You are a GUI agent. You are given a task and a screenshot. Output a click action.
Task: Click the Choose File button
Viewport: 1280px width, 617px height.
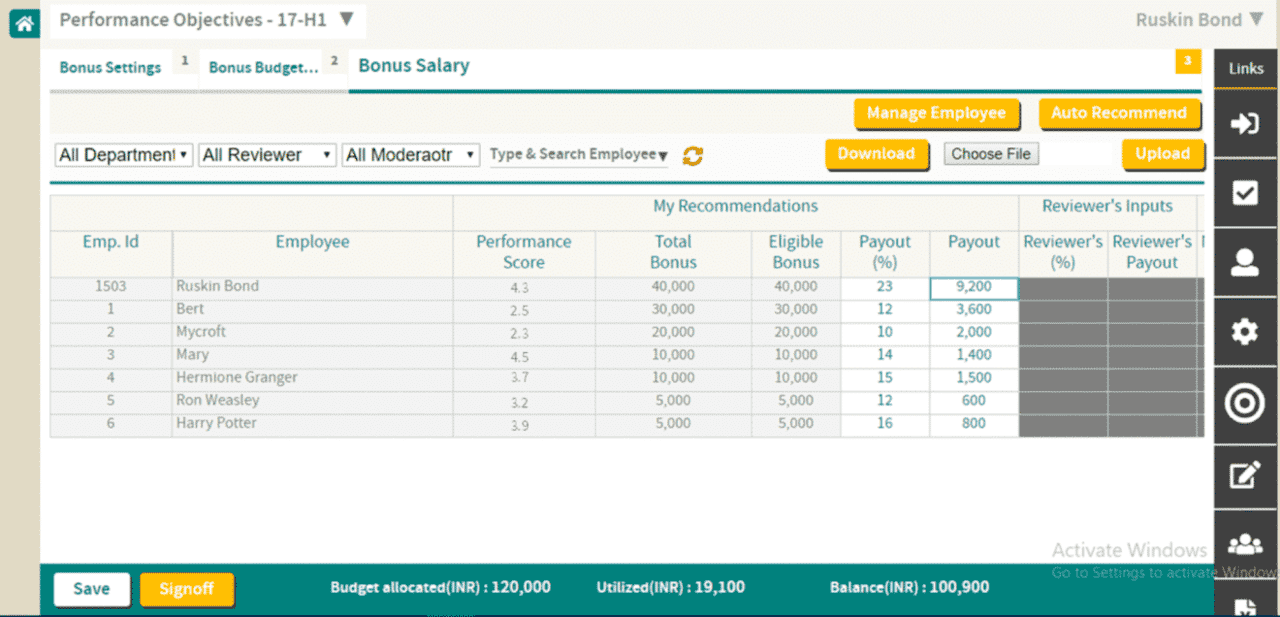point(991,154)
